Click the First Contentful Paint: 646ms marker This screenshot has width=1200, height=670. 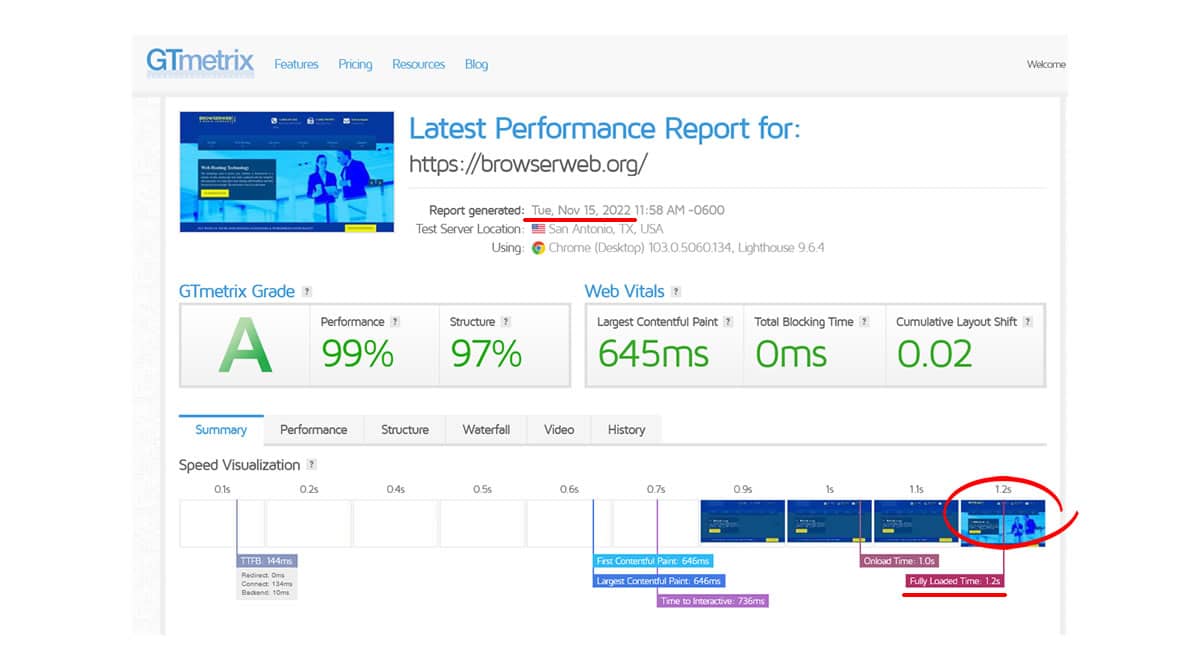coord(653,562)
